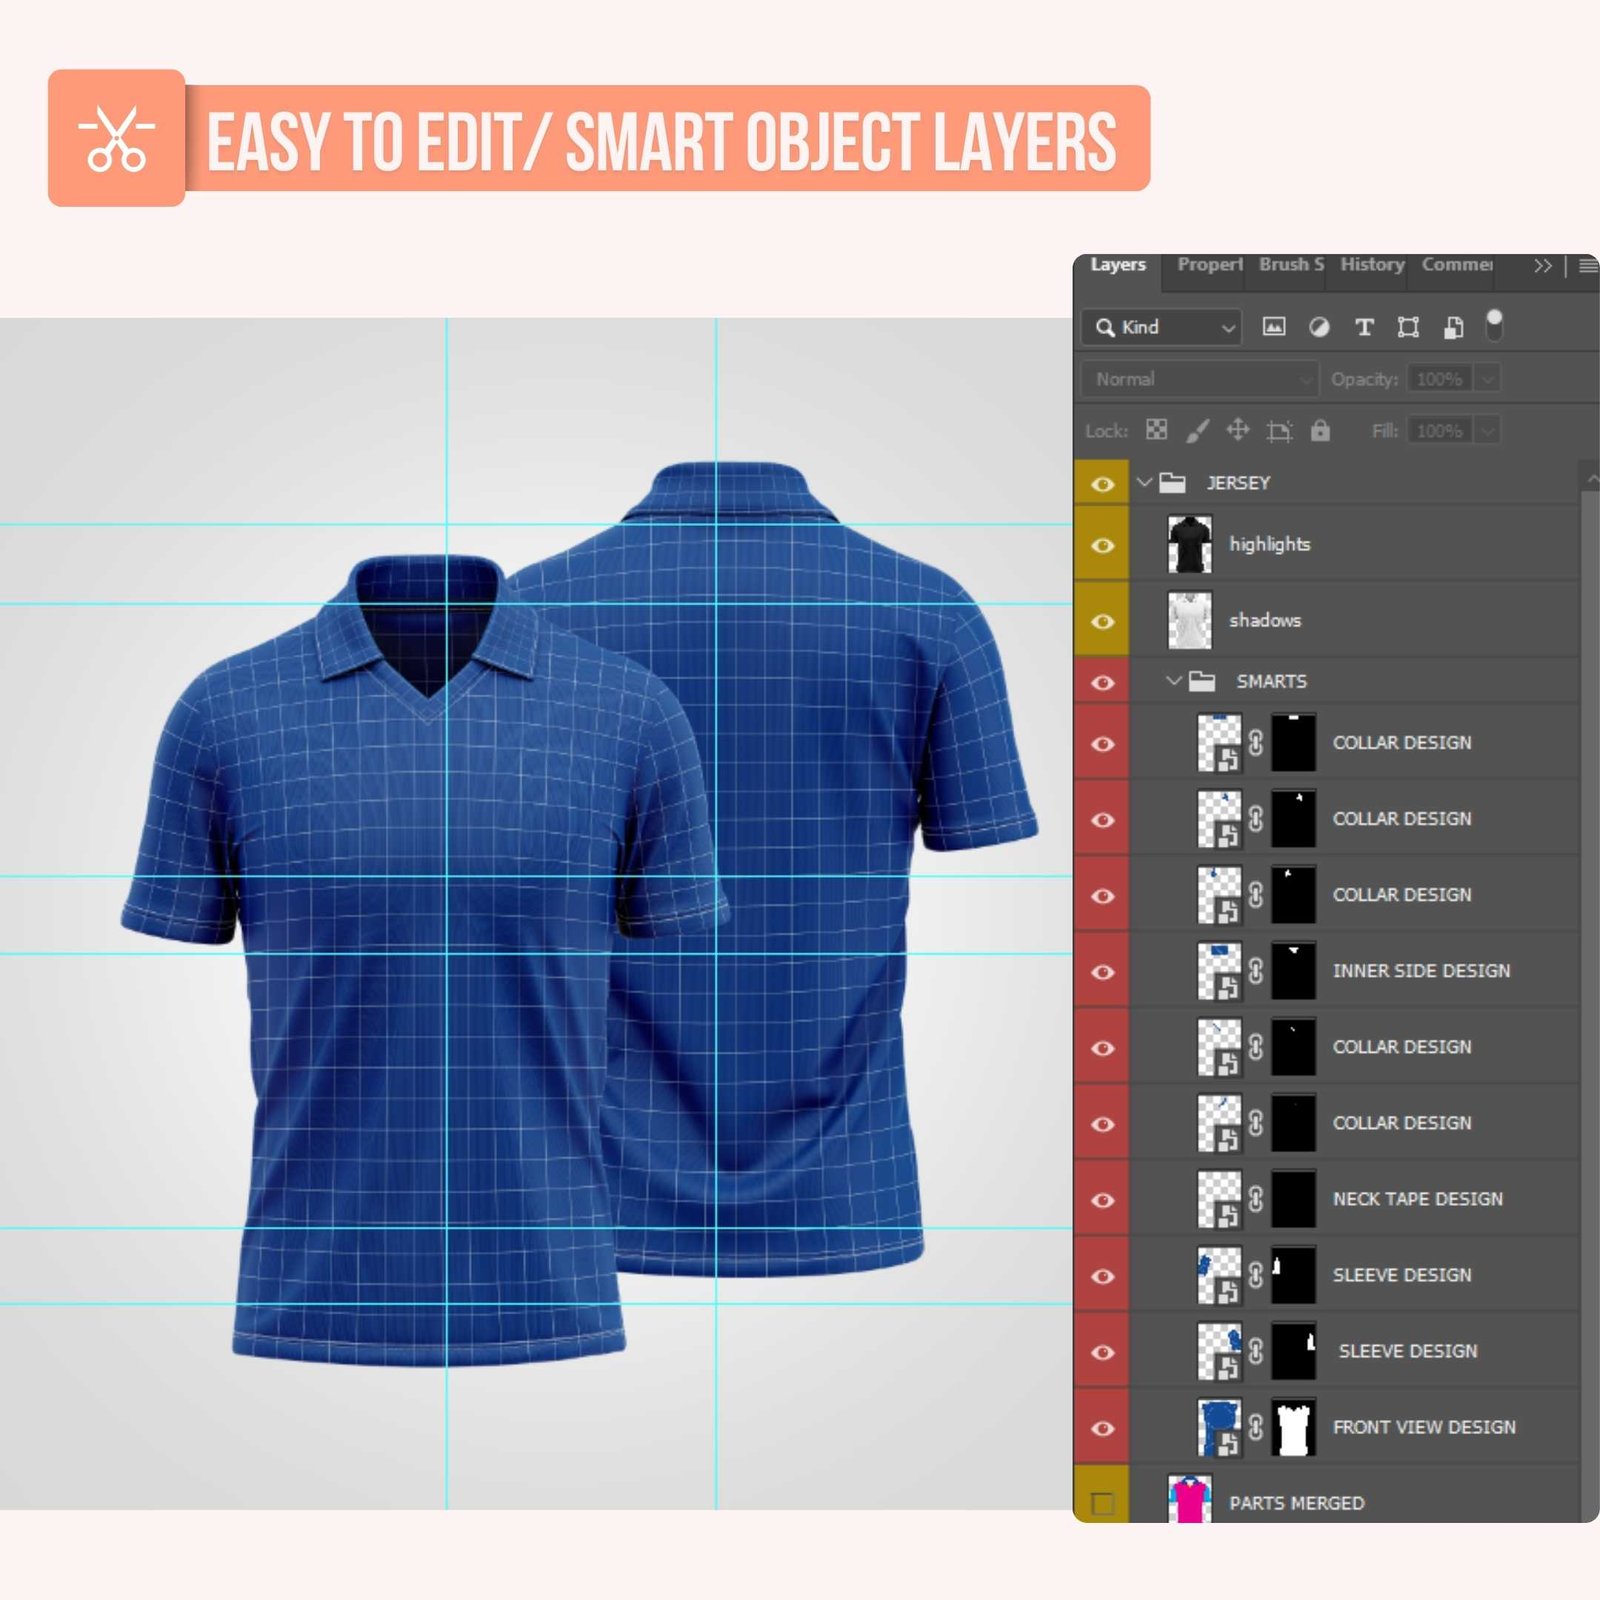Viewport: 1600px width, 1600px height.
Task: Collapse the JERSEY group chevron
Action: pyautogui.click(x=1144, y=482)
